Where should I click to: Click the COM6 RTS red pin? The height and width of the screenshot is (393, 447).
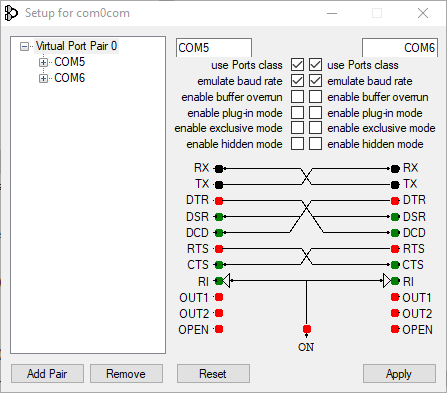tap(395, 249)
